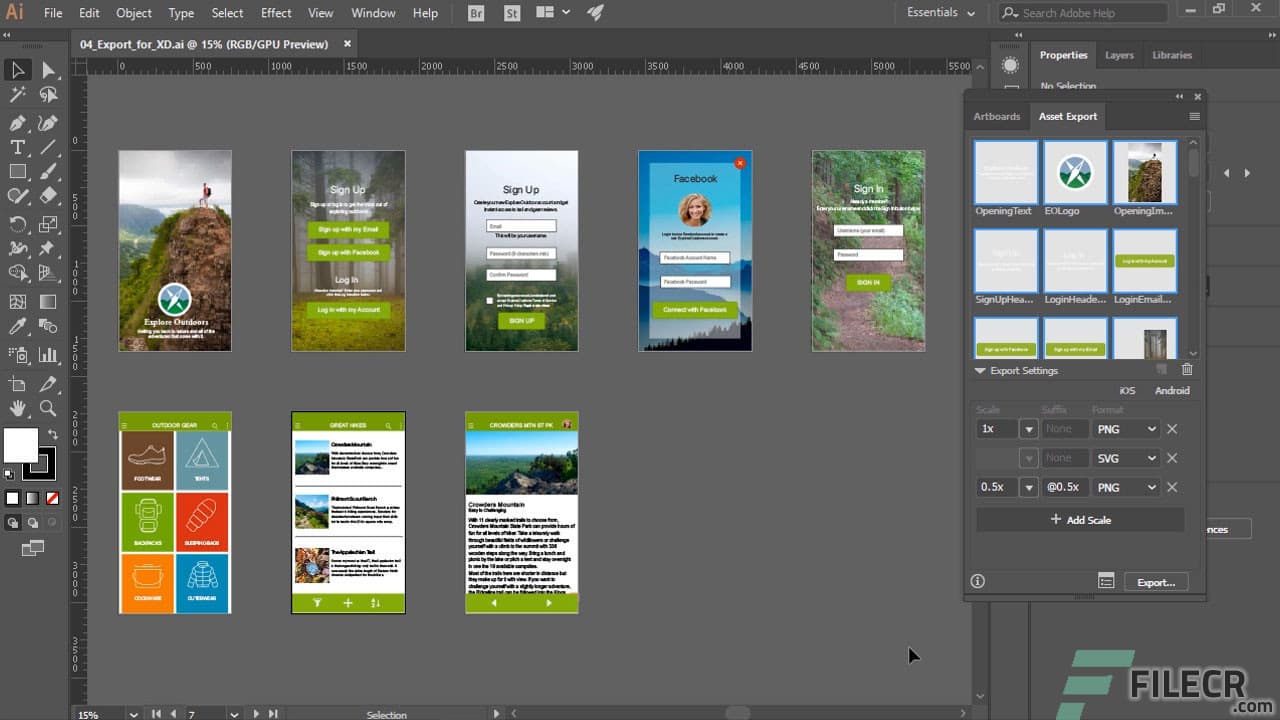
Task: Switch to the Artboards tab
Action: tap(996, 116)
